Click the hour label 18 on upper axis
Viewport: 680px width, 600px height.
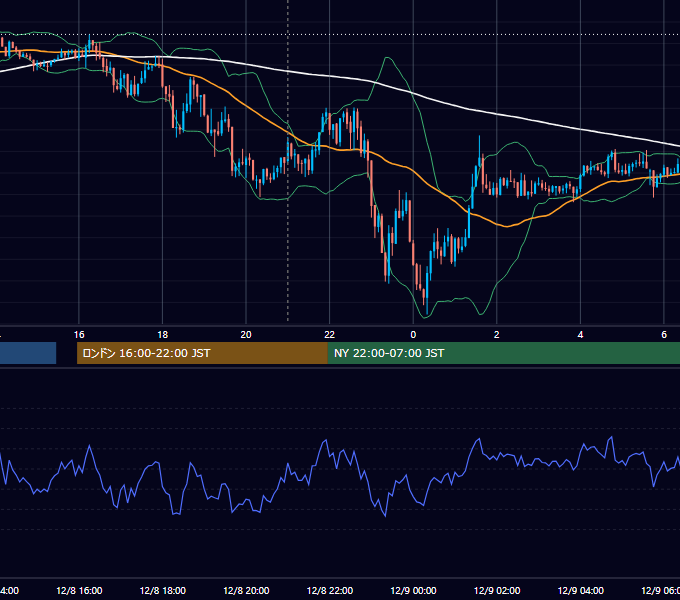click(163, 335)
